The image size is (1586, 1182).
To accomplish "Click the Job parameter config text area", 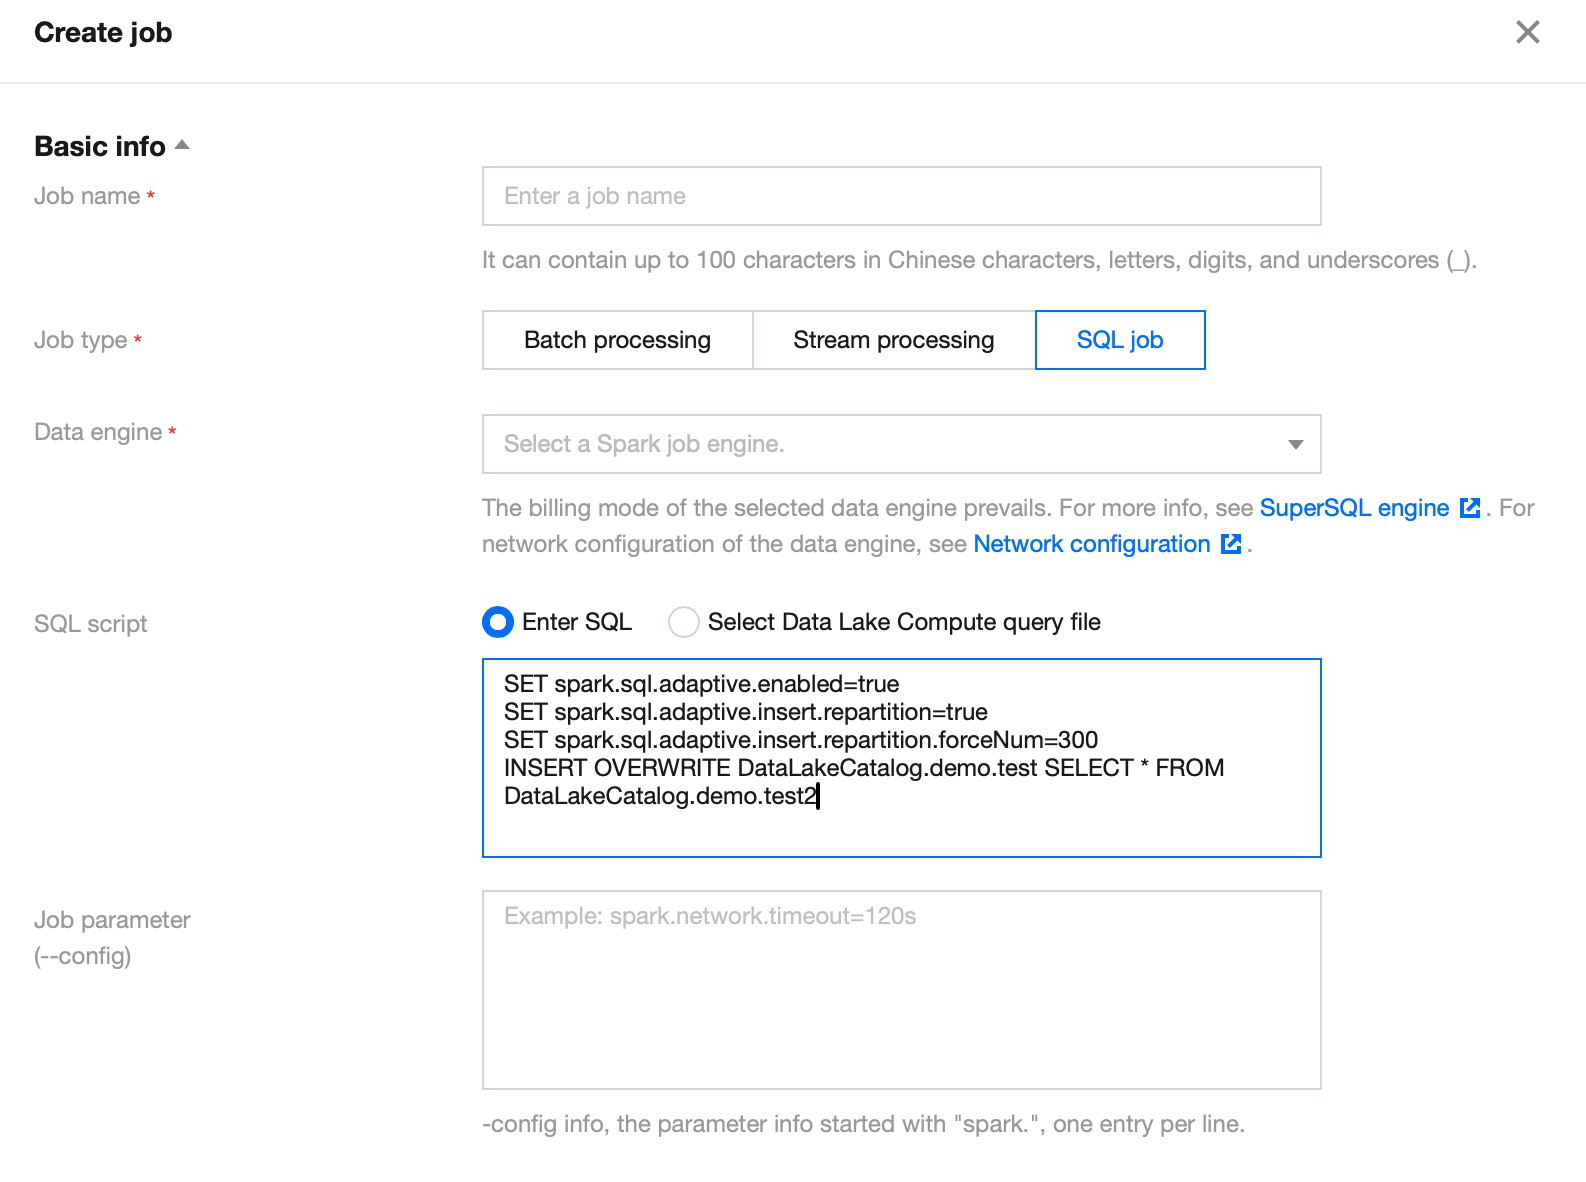I will click(900, 989).
